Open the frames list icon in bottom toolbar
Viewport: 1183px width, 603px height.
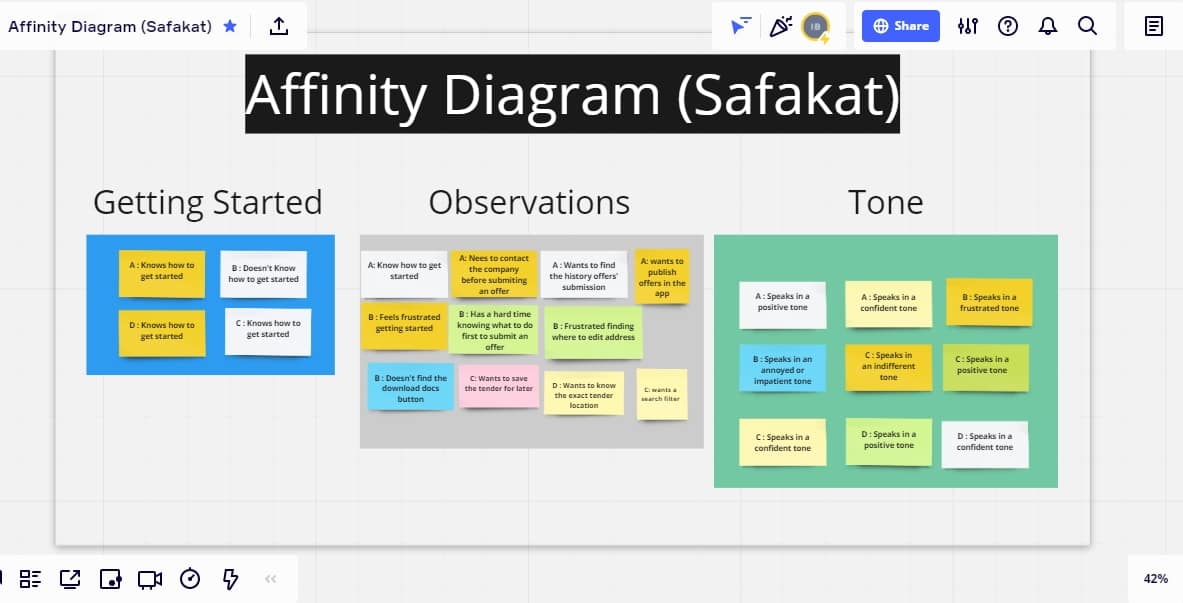tap(30, 579)
